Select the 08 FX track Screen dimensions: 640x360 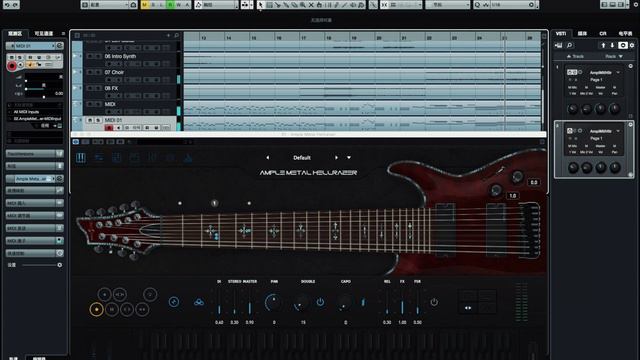coord(111,88)
